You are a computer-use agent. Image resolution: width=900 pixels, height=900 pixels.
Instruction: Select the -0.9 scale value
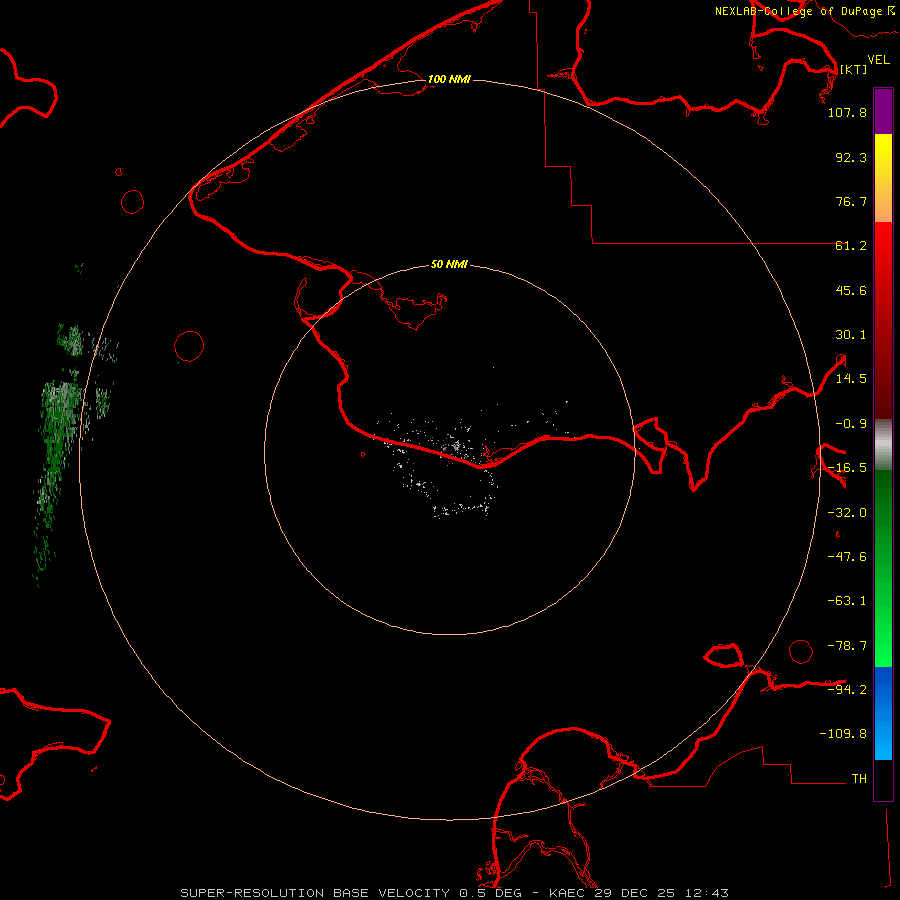[851, 424]
